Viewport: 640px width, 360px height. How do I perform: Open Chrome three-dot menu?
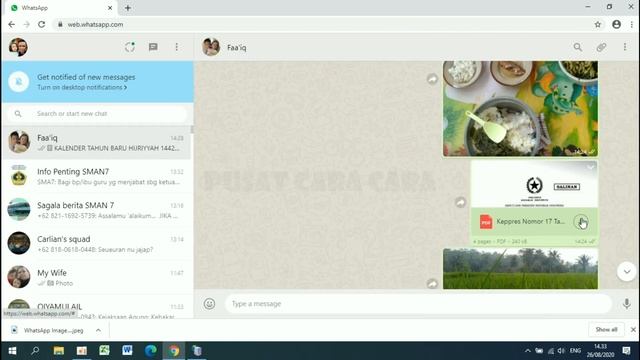pyautogui.click(x=631, y=24)
